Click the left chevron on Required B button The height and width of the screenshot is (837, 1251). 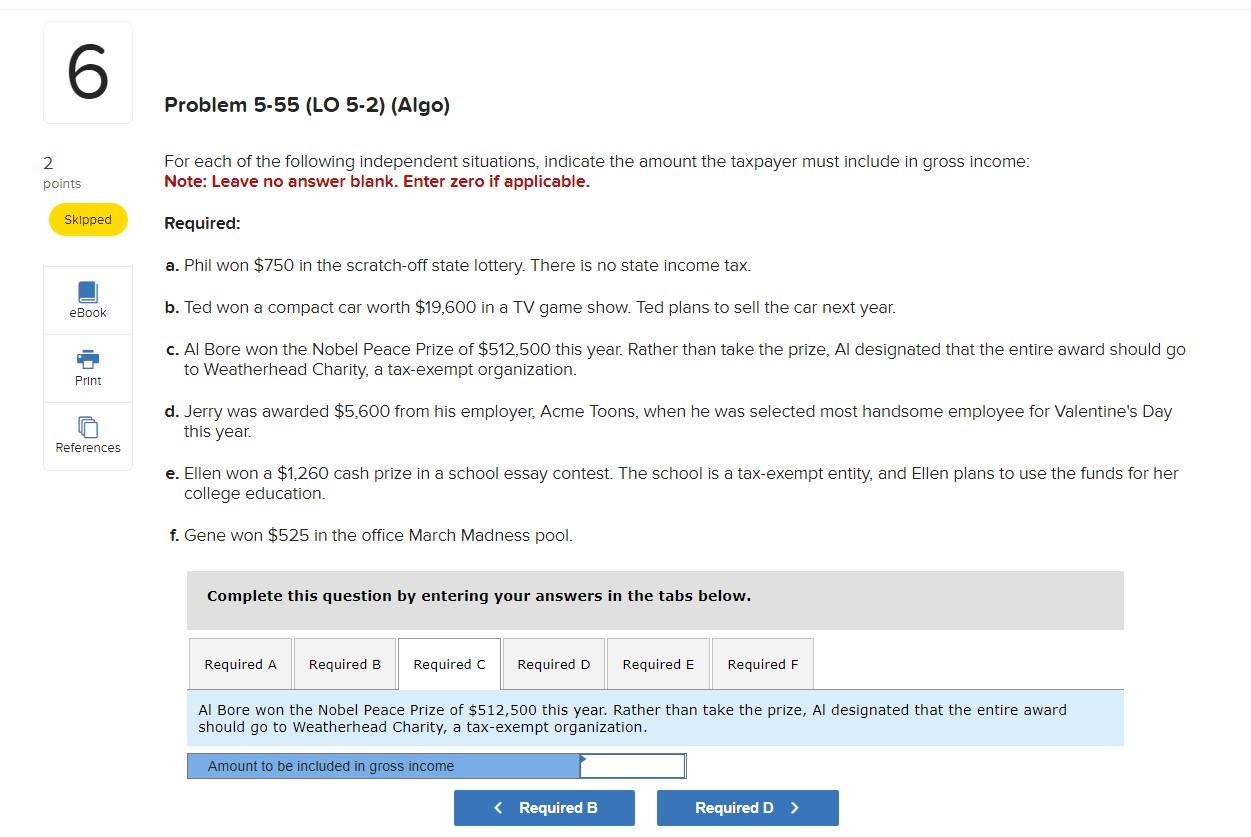[498, 807]
